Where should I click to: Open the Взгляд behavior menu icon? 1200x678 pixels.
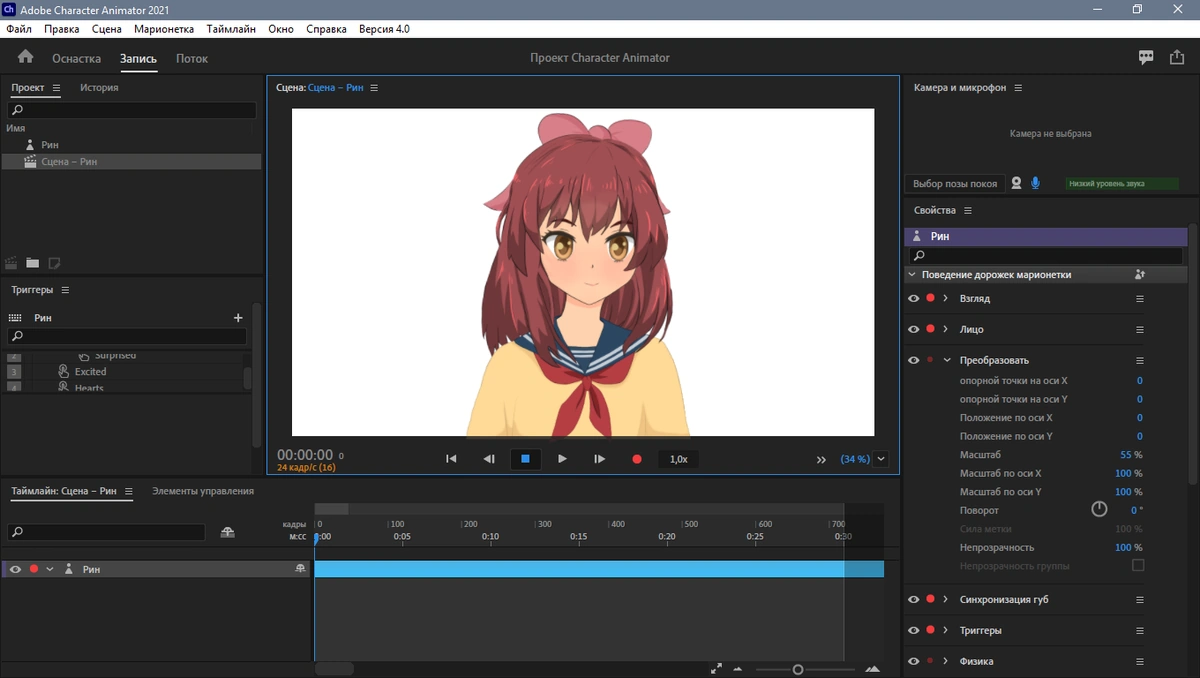1139,299
